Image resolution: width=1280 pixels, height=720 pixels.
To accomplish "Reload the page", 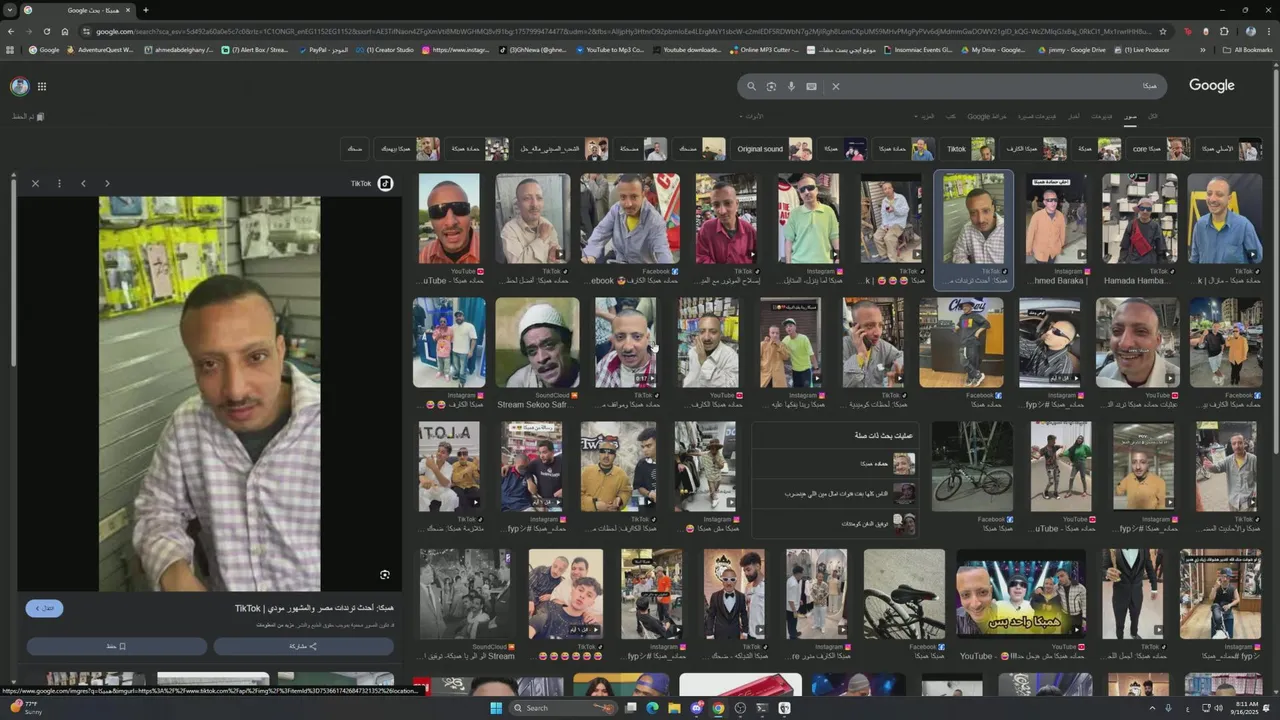I will [46, 31].
